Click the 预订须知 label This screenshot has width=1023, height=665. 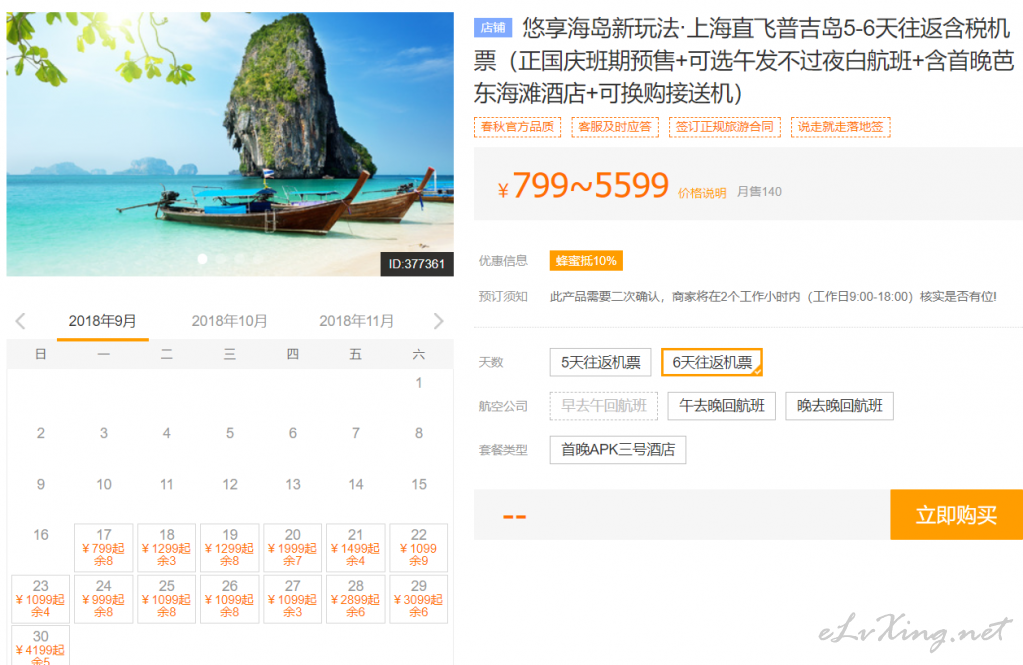503,297
